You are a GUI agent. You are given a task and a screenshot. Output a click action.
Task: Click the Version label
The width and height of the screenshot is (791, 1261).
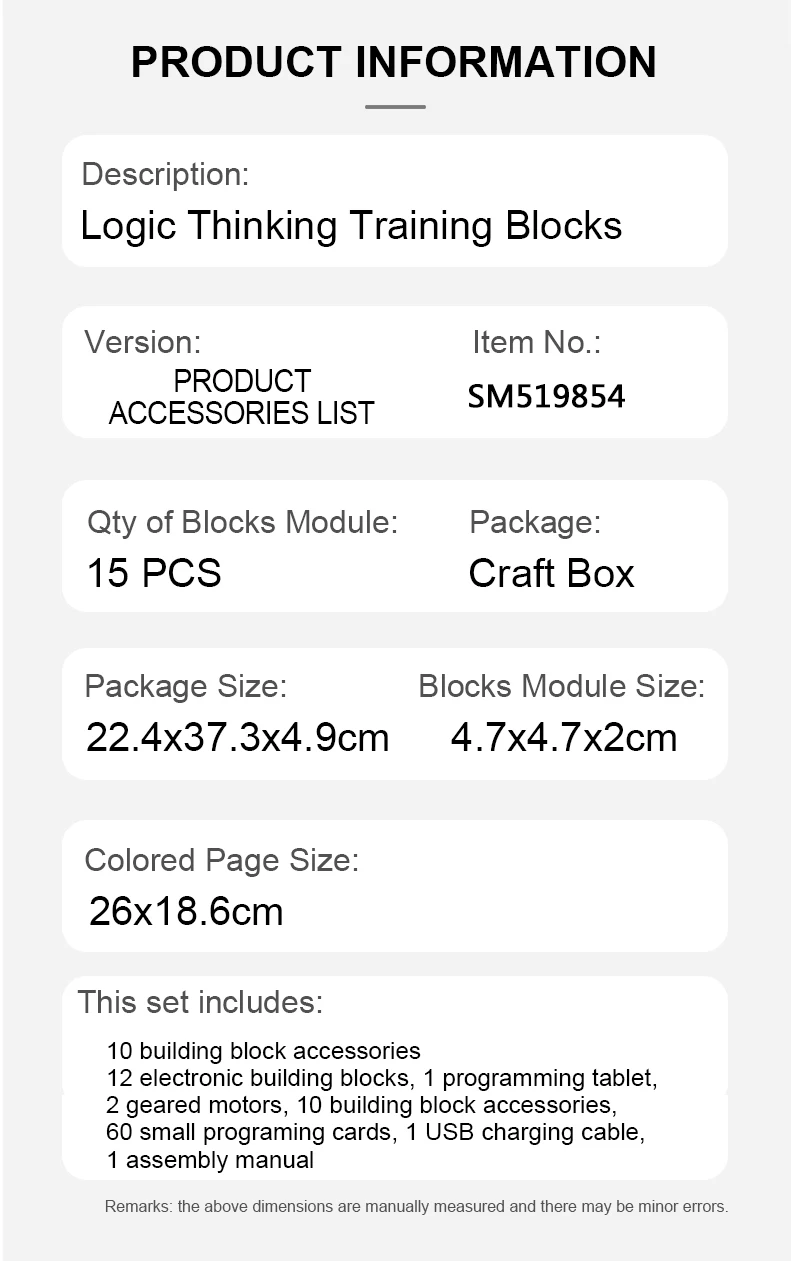[143, 342]
